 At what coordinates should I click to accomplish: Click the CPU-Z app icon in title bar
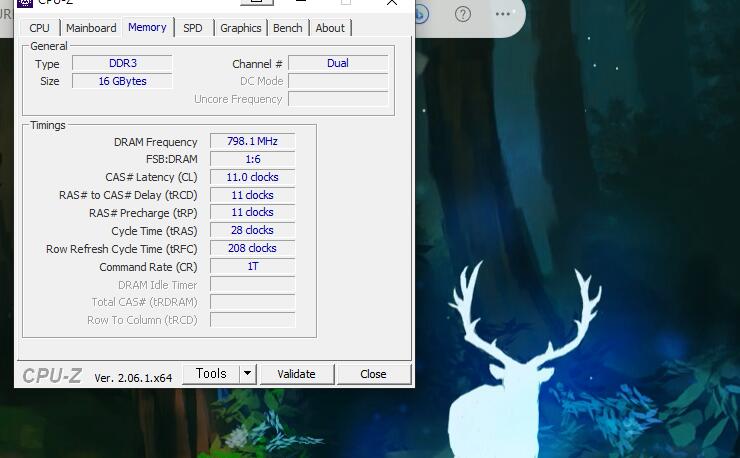click(x=24, y=3)
